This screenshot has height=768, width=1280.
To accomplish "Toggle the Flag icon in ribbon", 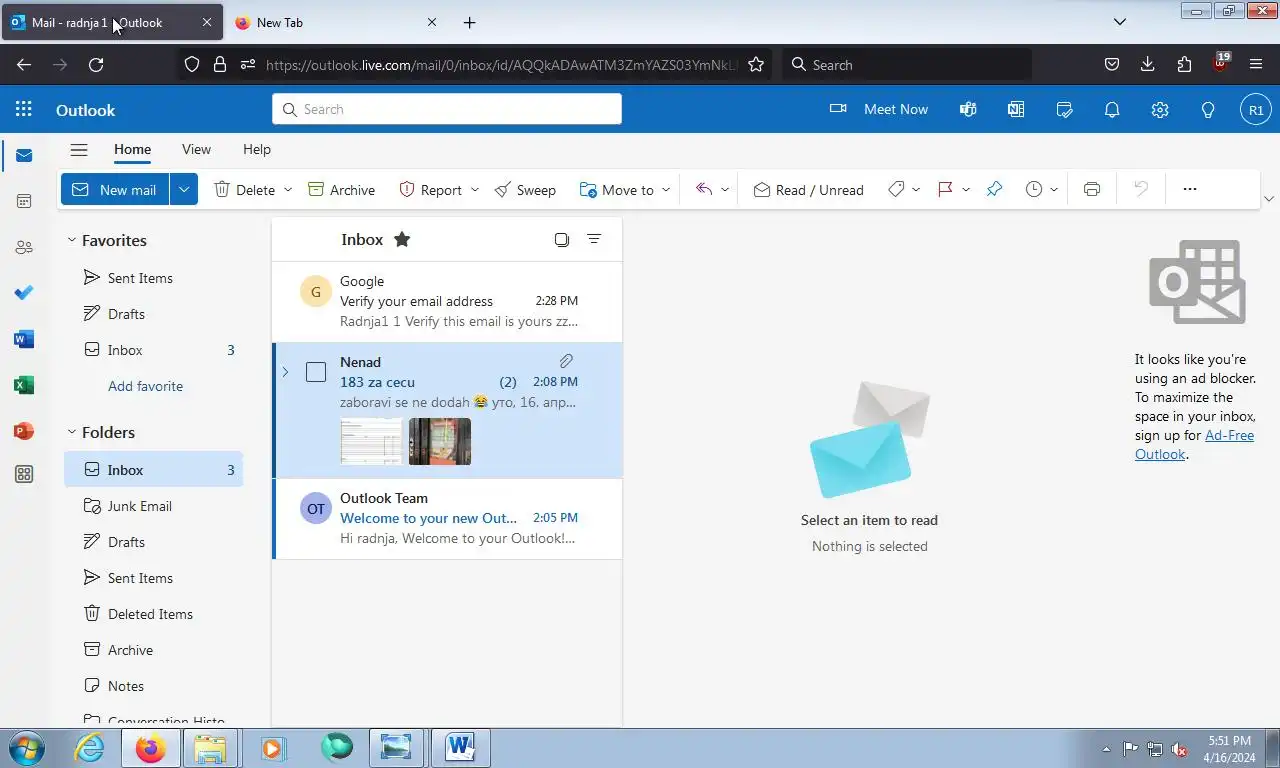I will click(x=945, y=189).
